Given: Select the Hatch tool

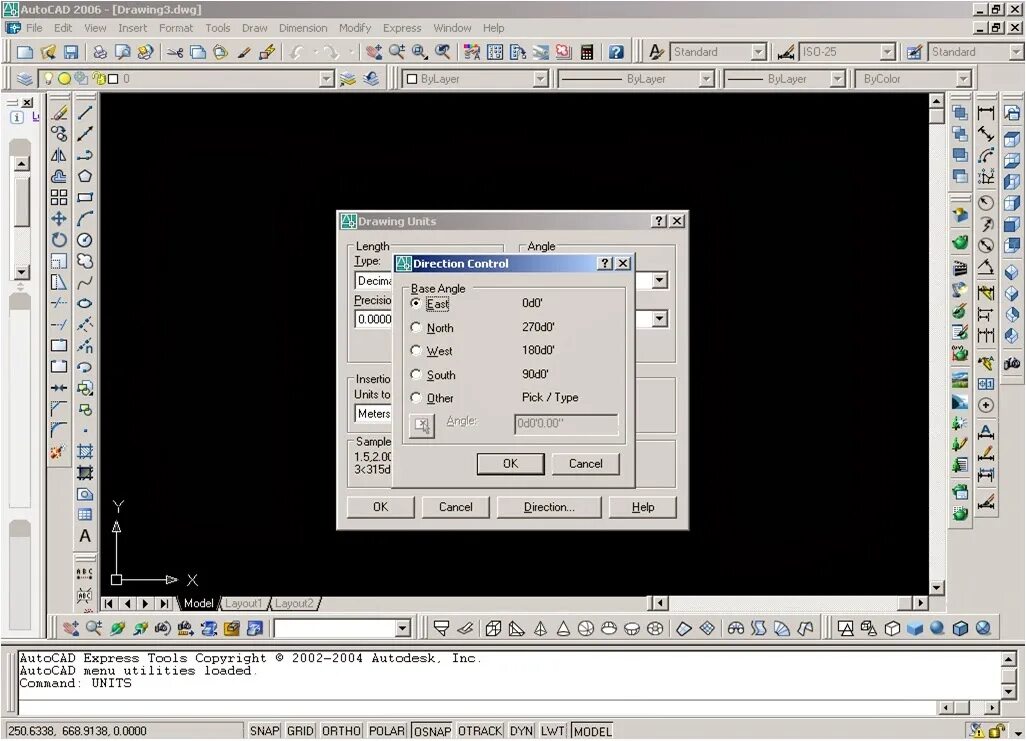Looking at the screenshot, I should tap(85, 451).
